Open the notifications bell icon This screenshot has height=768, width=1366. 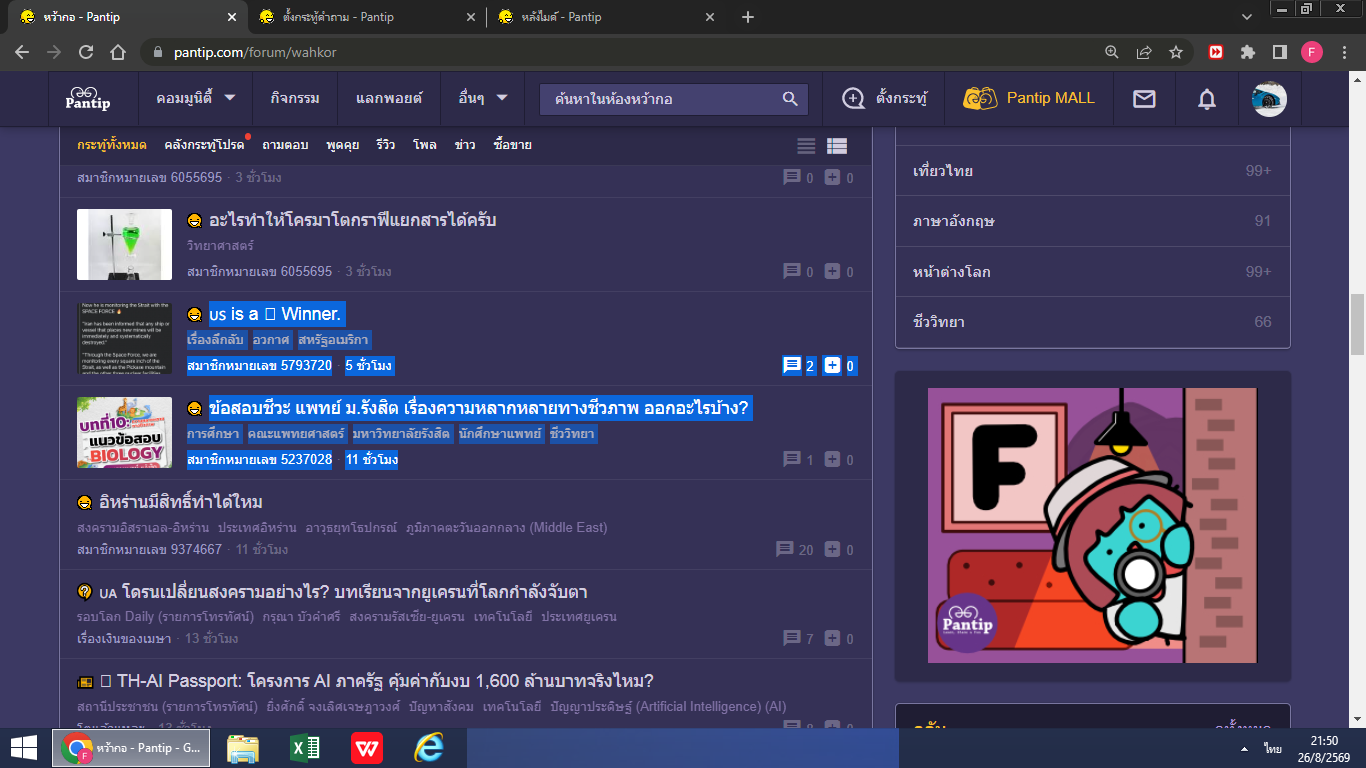(1207, 98)
